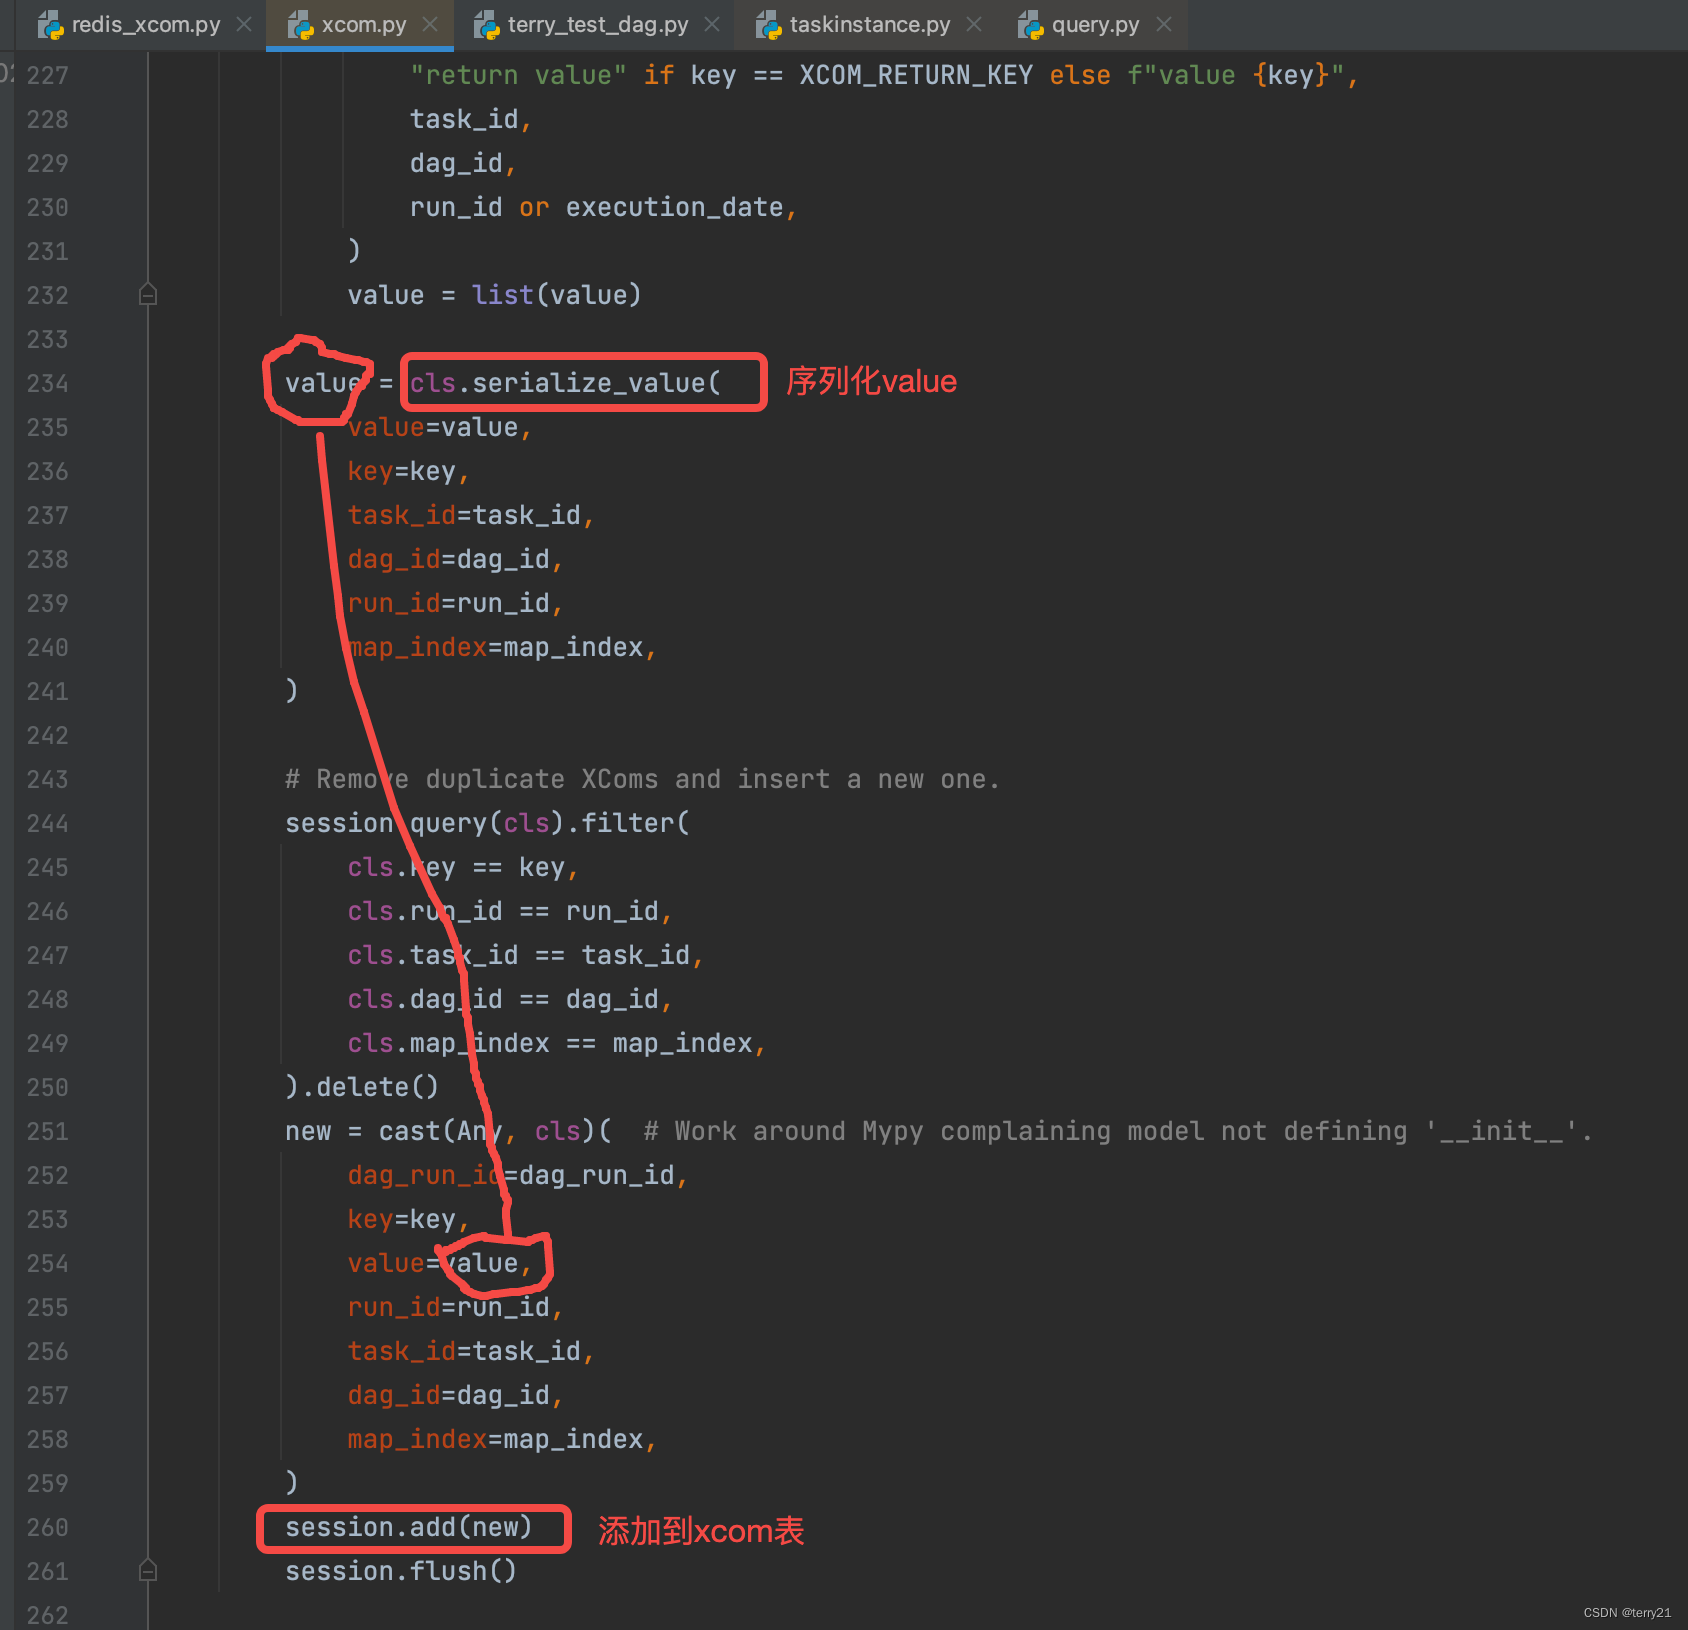Close the query.py tab
The width and height of the screenshot is (1688, 1630).
(1163, 24)
